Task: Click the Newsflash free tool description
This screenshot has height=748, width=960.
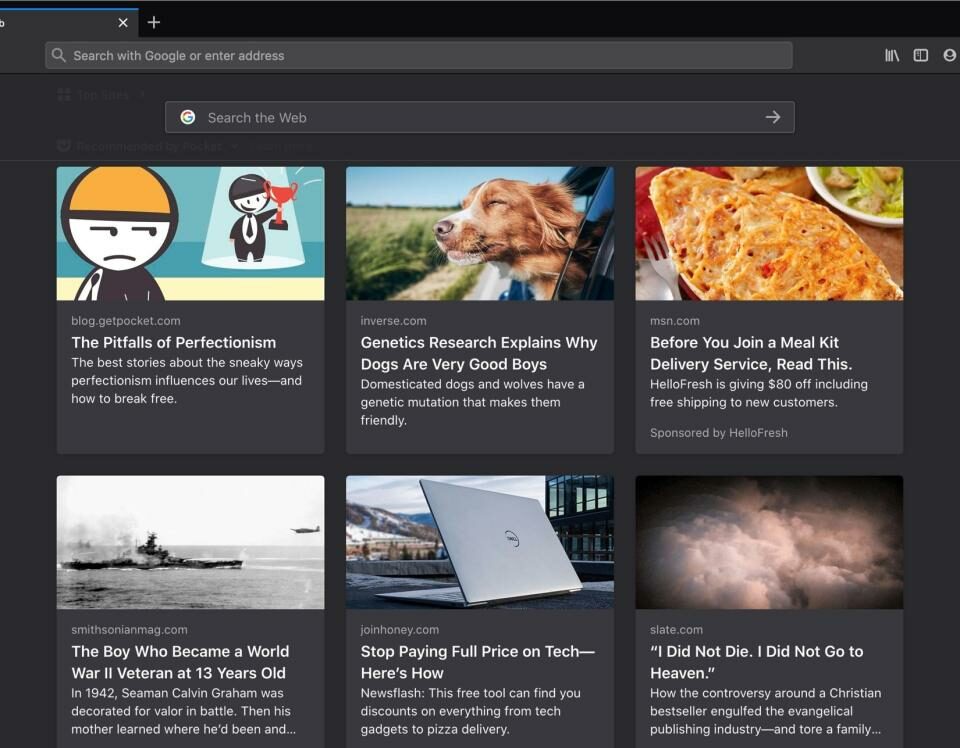Action: [470, 711]
